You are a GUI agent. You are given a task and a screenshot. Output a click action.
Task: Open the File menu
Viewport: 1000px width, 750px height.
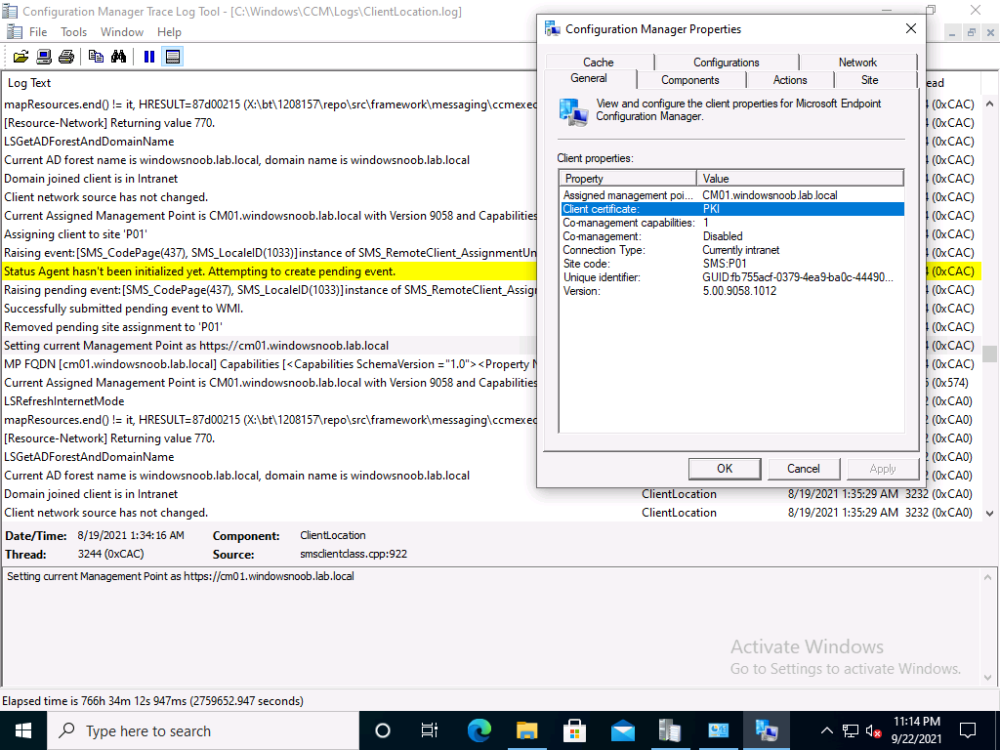(x=38, y=32)
